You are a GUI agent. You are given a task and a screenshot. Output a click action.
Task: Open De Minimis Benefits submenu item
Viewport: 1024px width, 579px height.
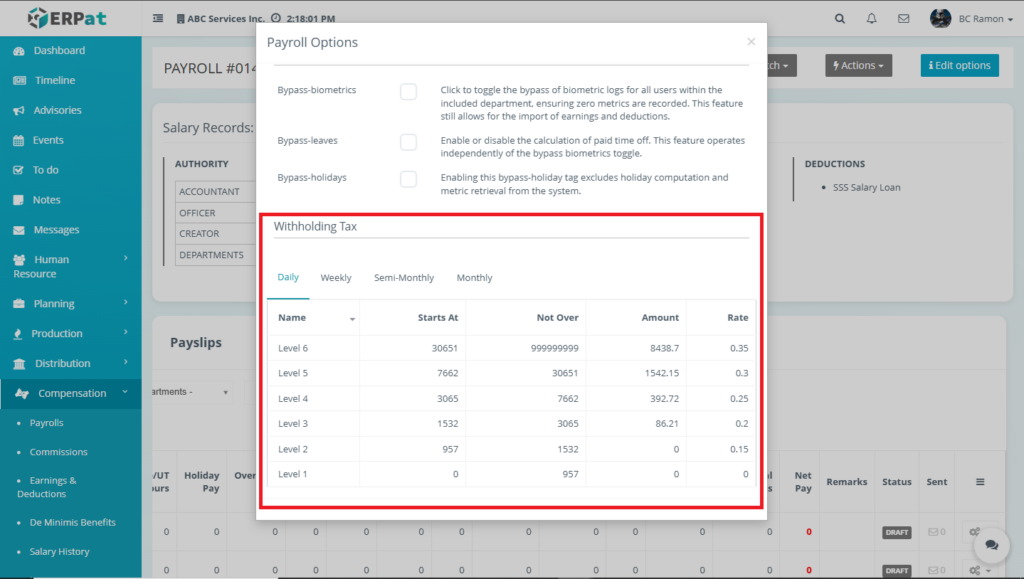72,522
